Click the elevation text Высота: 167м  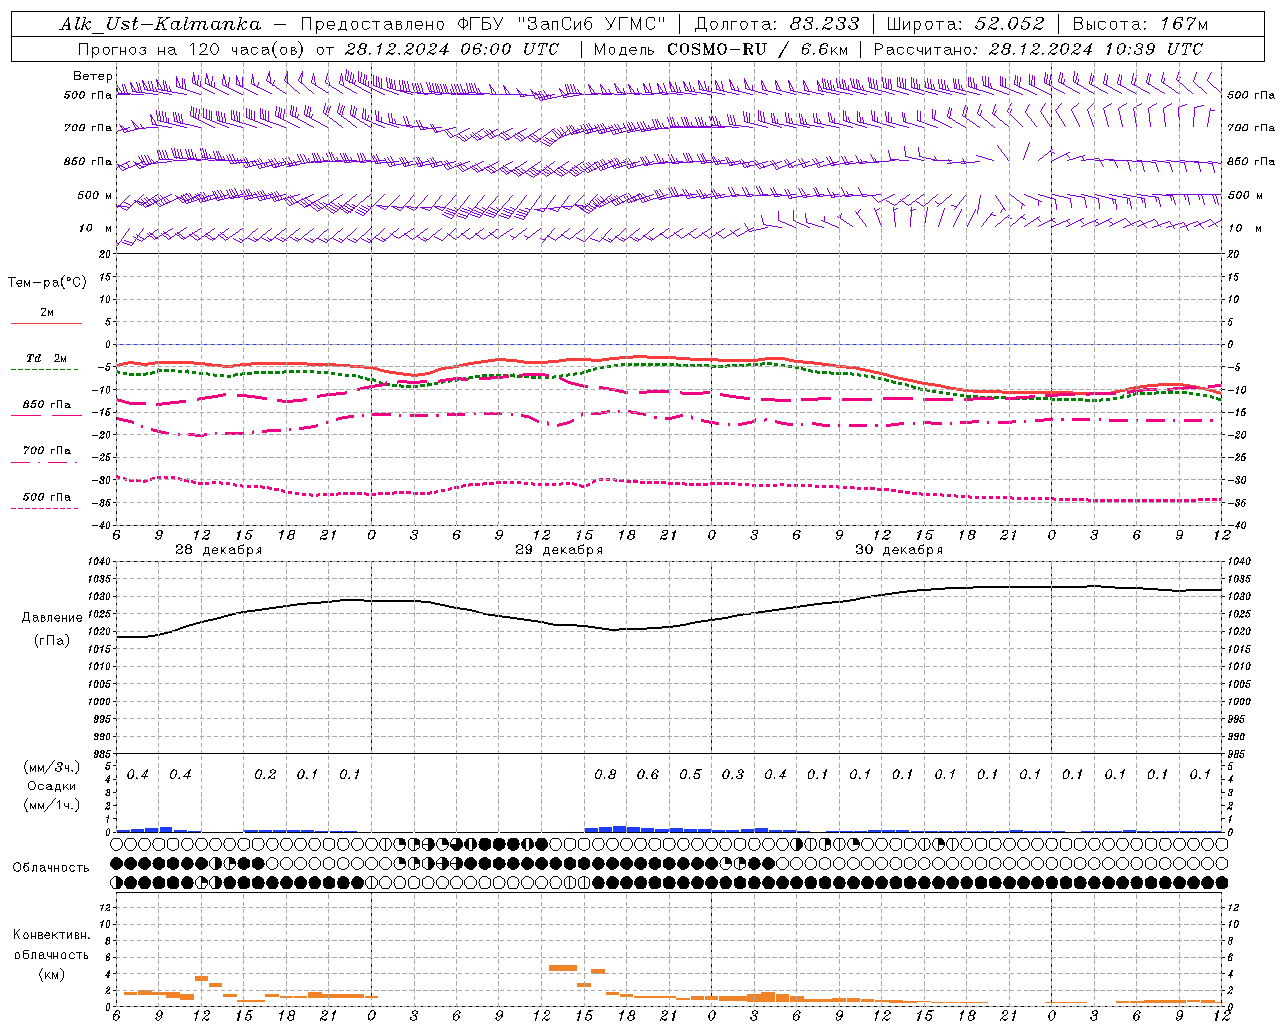1140,24
